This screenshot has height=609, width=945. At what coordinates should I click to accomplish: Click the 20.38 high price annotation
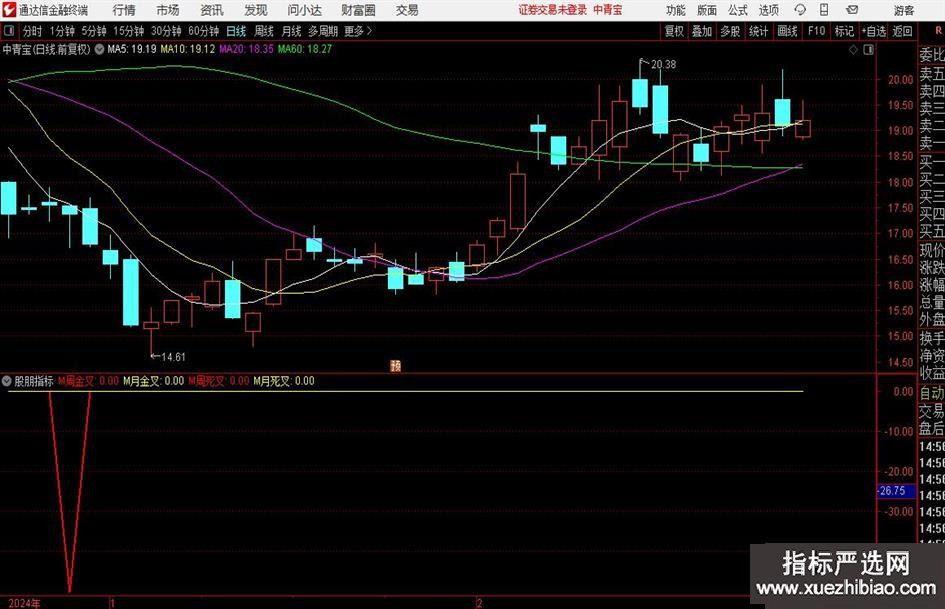click(663, 65)
